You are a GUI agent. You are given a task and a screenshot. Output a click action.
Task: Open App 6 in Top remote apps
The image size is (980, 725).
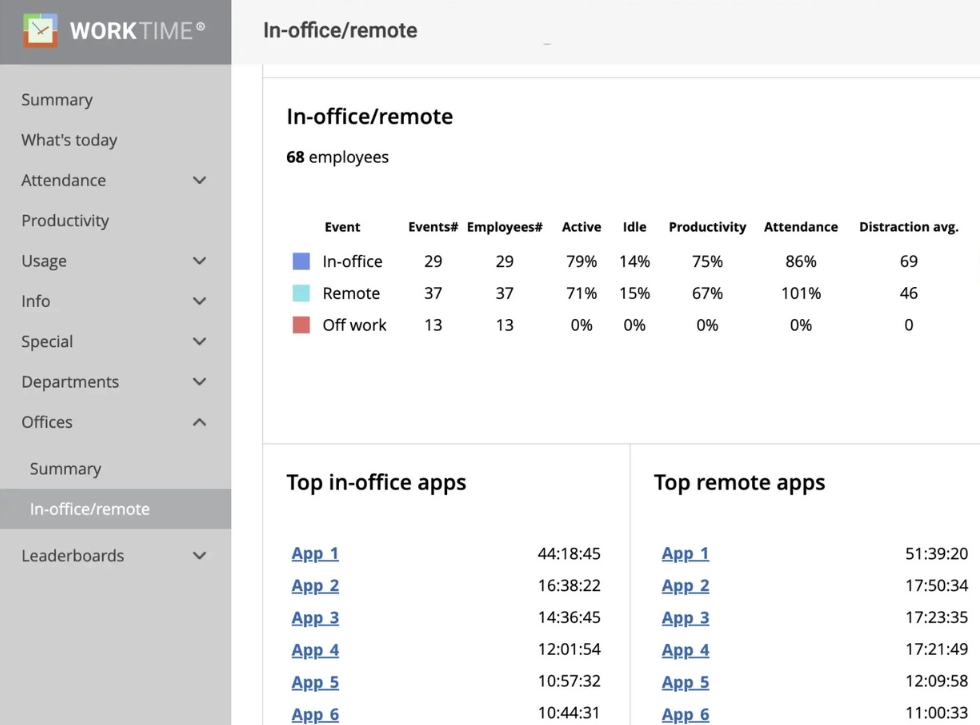click(686, 714)
